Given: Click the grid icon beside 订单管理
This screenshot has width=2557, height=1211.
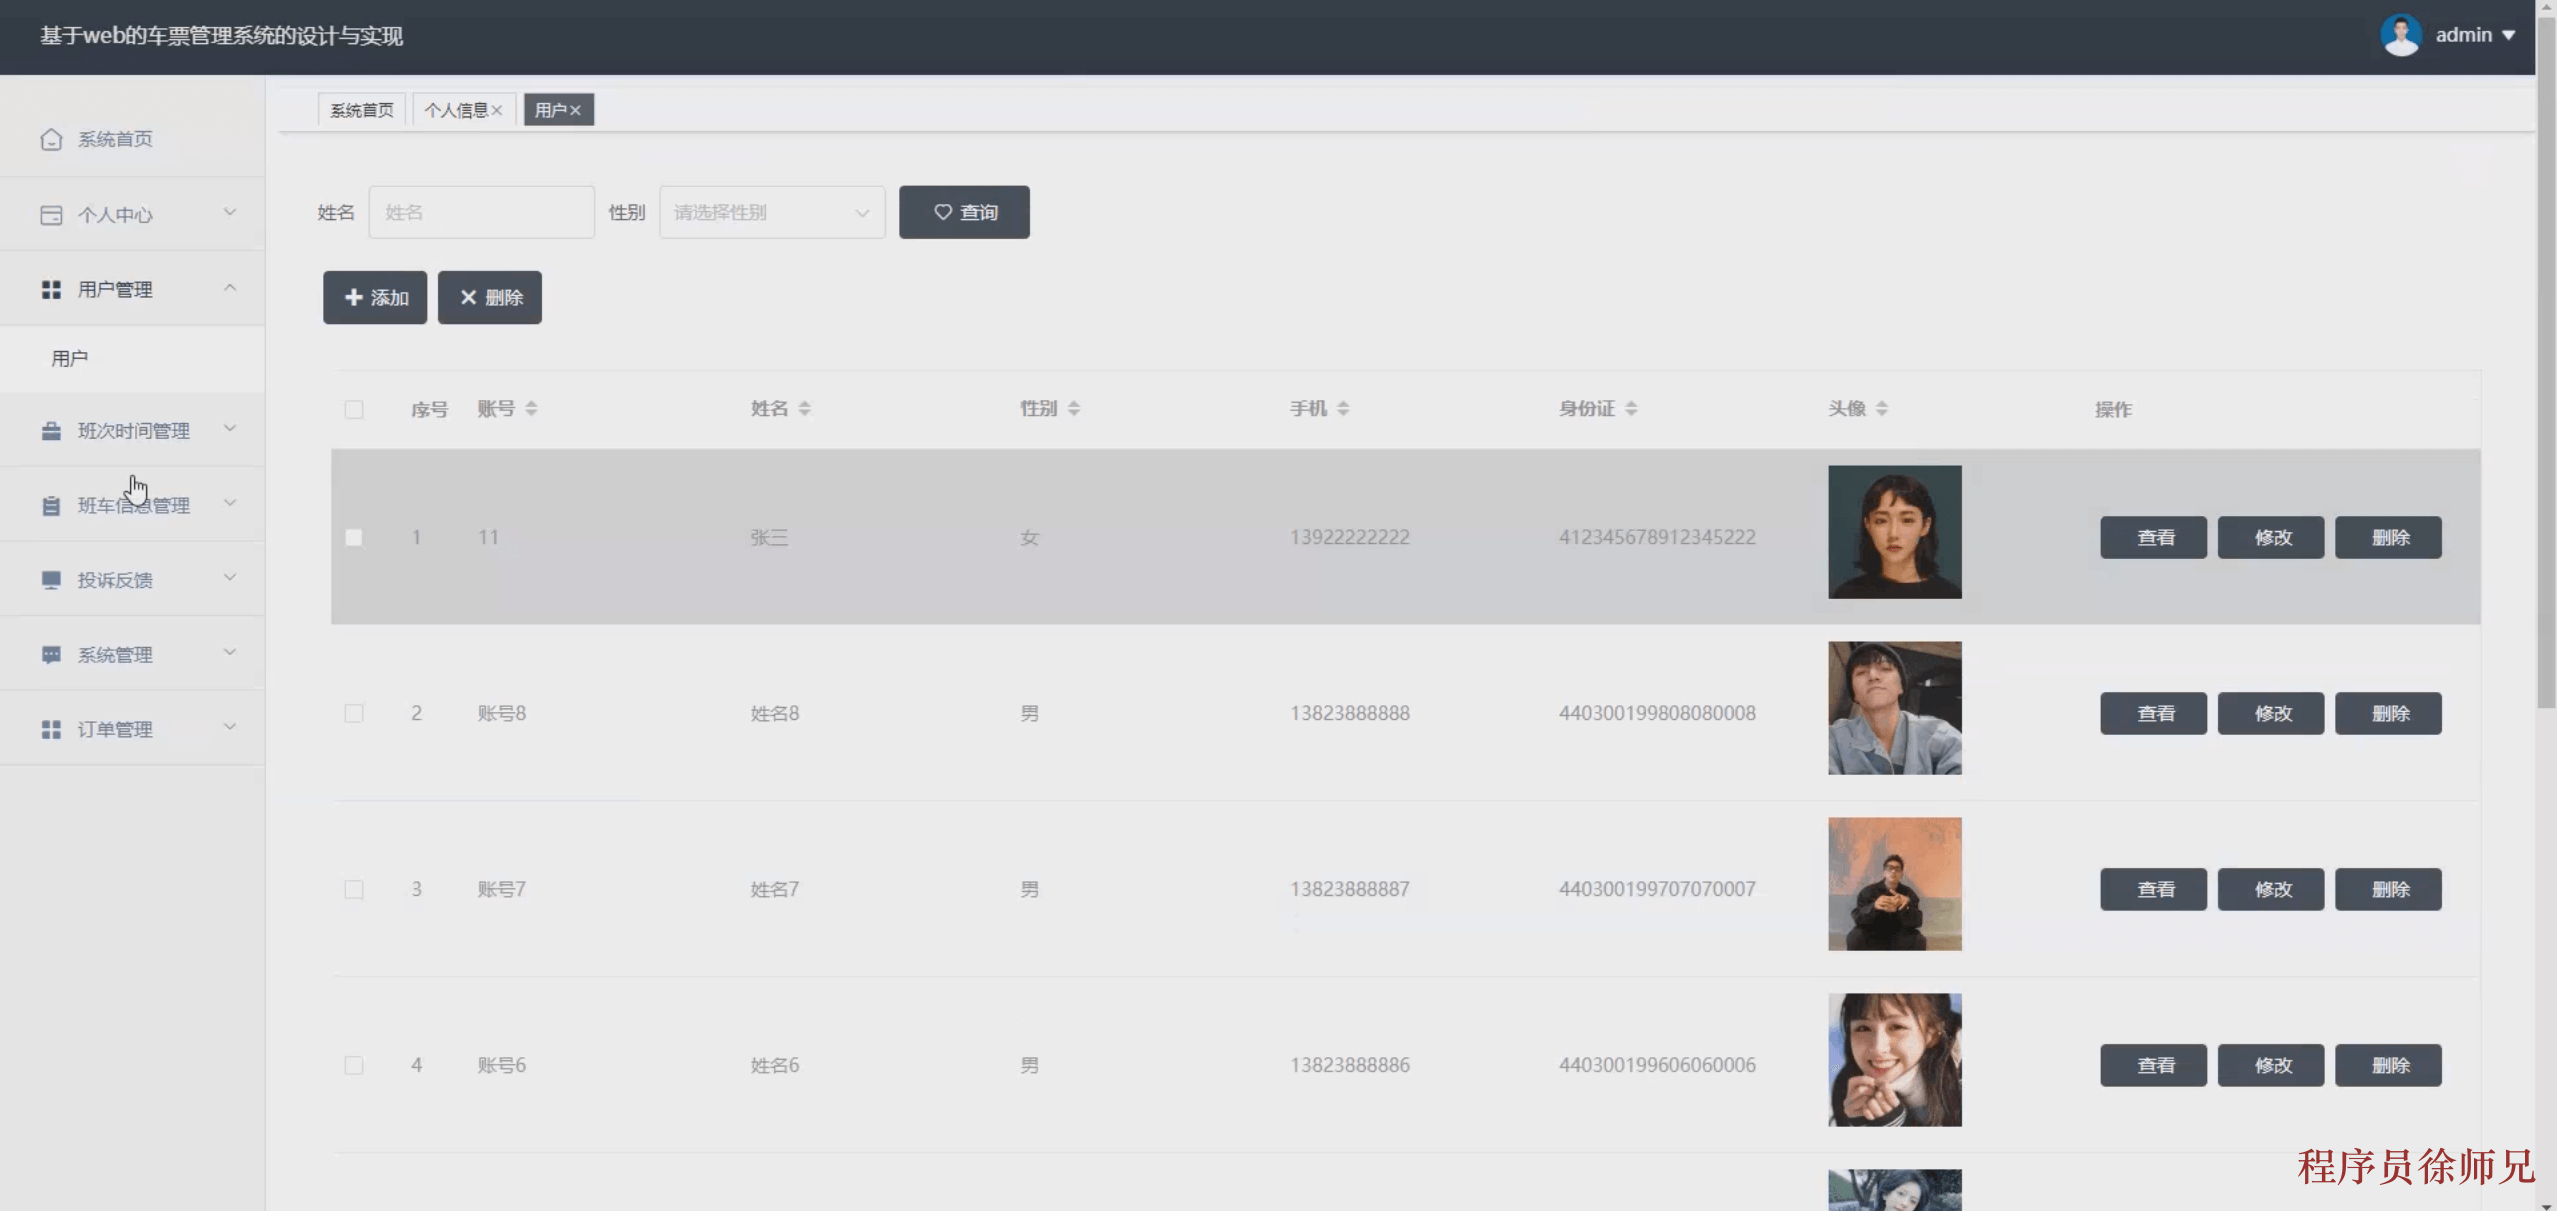Looking at the screenshot, I should tap(51, 730).
